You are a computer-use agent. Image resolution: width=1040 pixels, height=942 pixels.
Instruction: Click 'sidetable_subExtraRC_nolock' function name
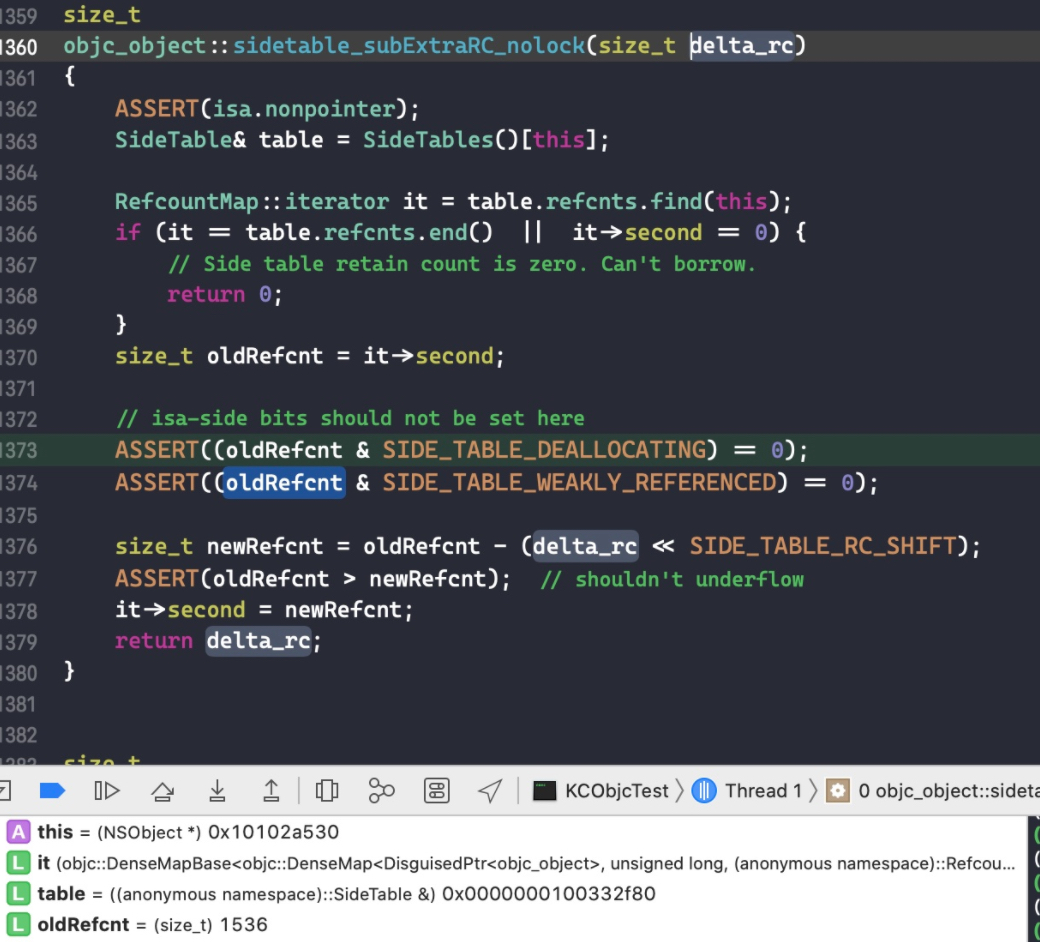pos(409,45)
